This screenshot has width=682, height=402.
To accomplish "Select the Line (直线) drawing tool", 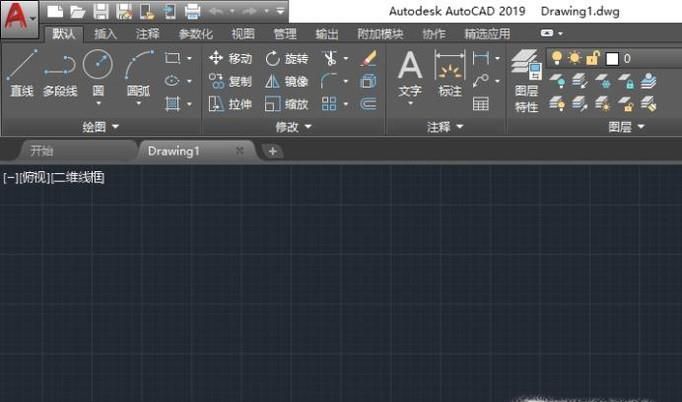I will [21, 74].
